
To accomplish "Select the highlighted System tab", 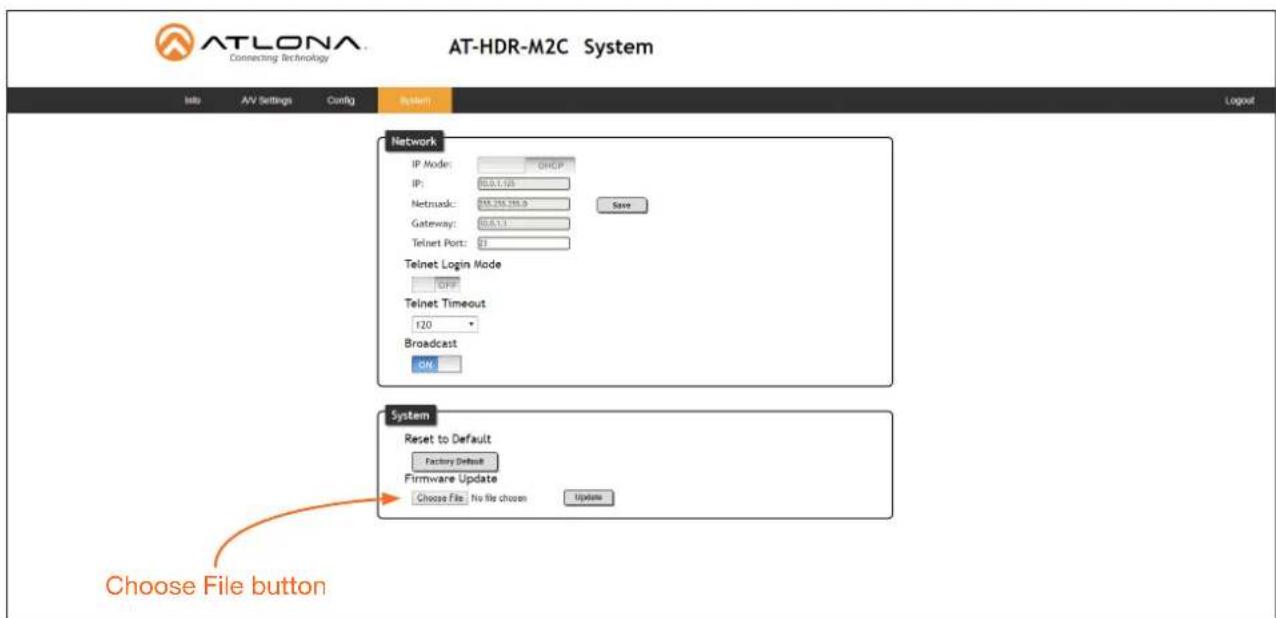I will click(414, 100).
